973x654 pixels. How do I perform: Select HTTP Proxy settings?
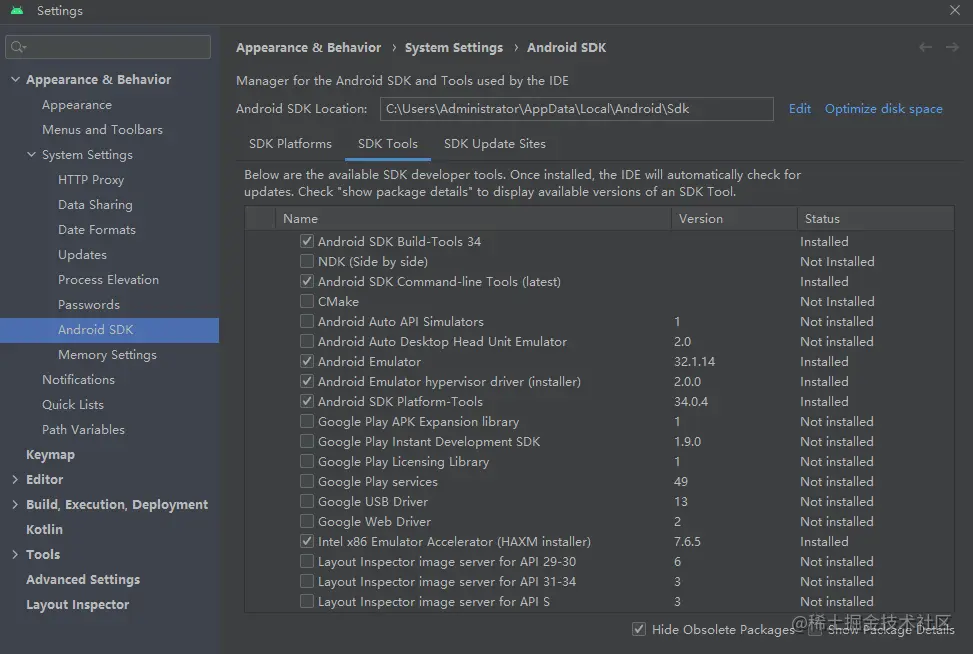91,180
